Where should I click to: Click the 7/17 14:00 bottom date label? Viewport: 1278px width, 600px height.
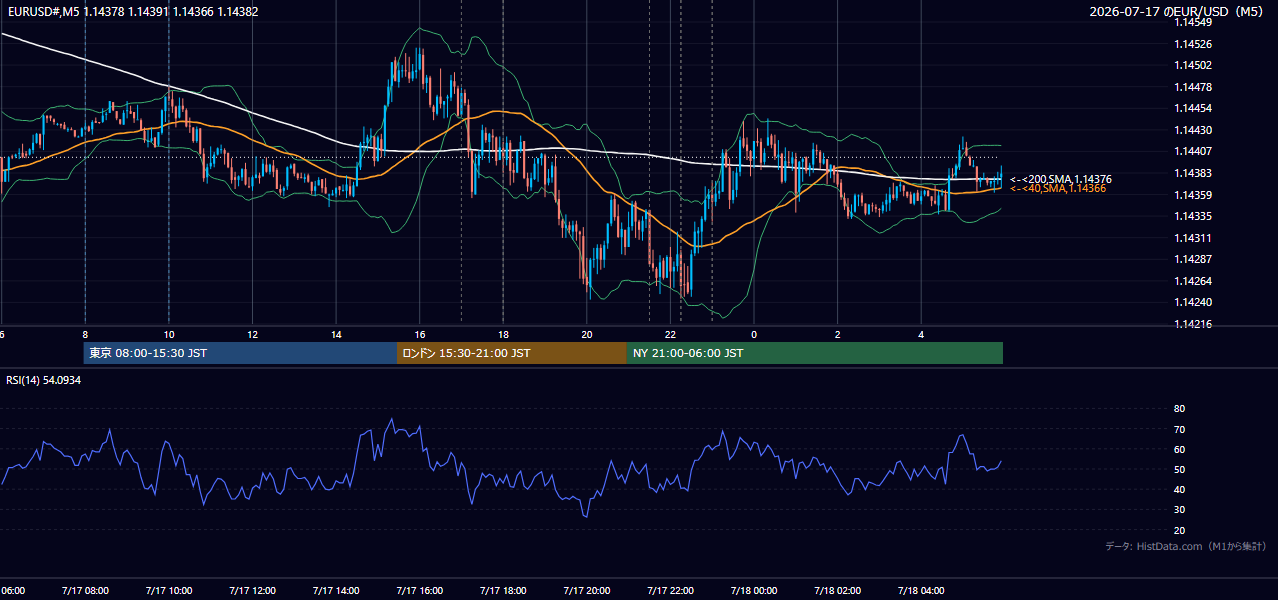pos(336,591)
